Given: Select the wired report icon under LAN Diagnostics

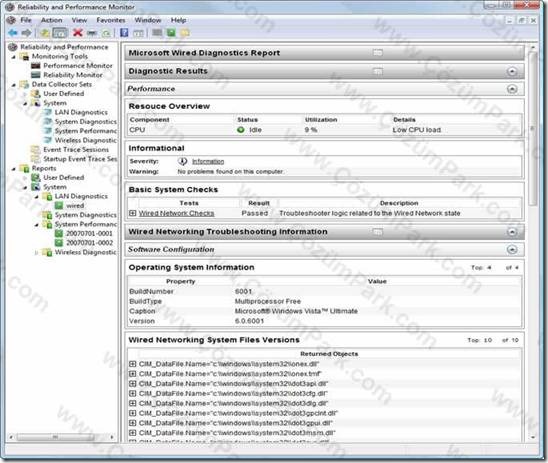Looking at the screenshot, I should pyautogui.click(x=59, y=205).
